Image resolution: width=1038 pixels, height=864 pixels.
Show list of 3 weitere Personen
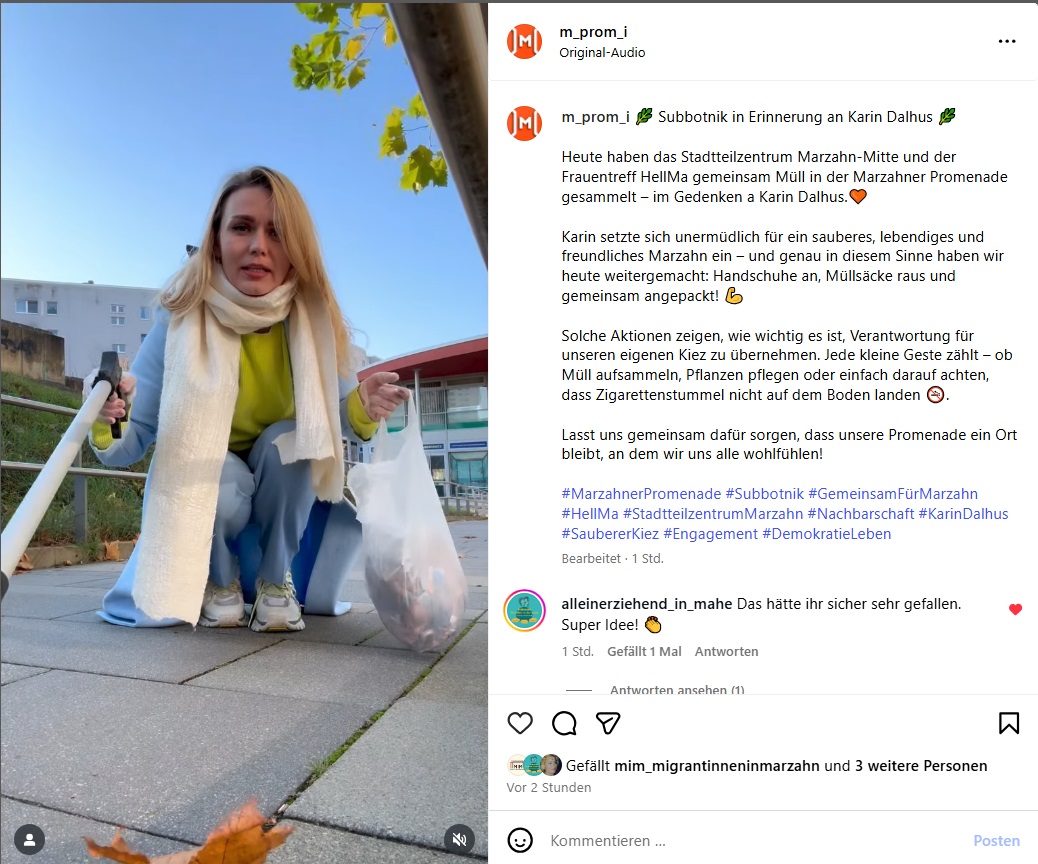(x=921, y=766)
